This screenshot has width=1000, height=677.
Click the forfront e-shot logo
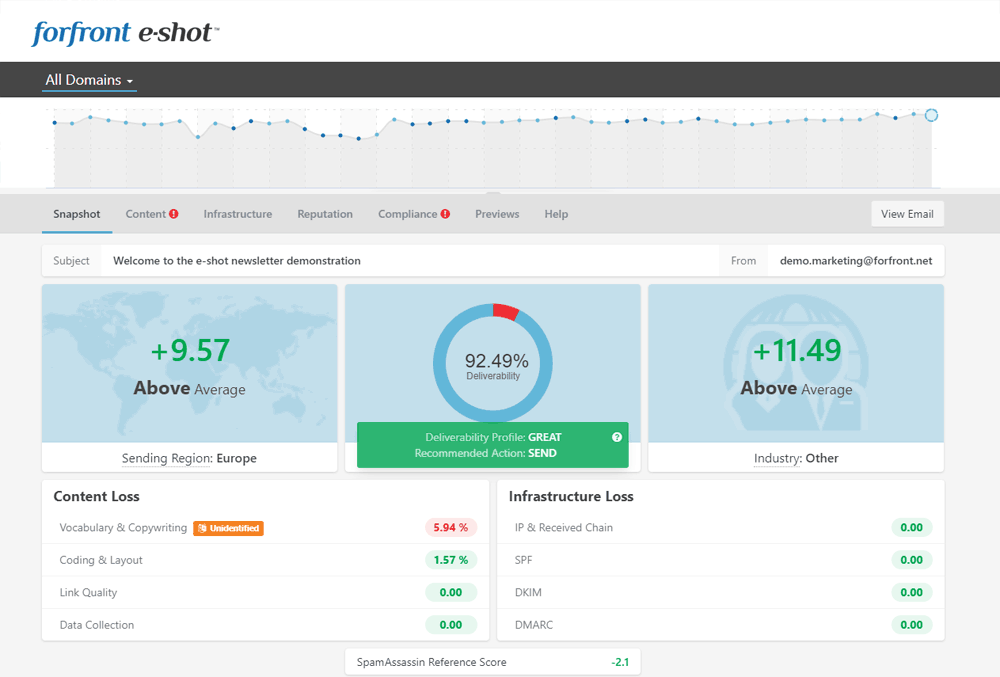pos(125,32)
